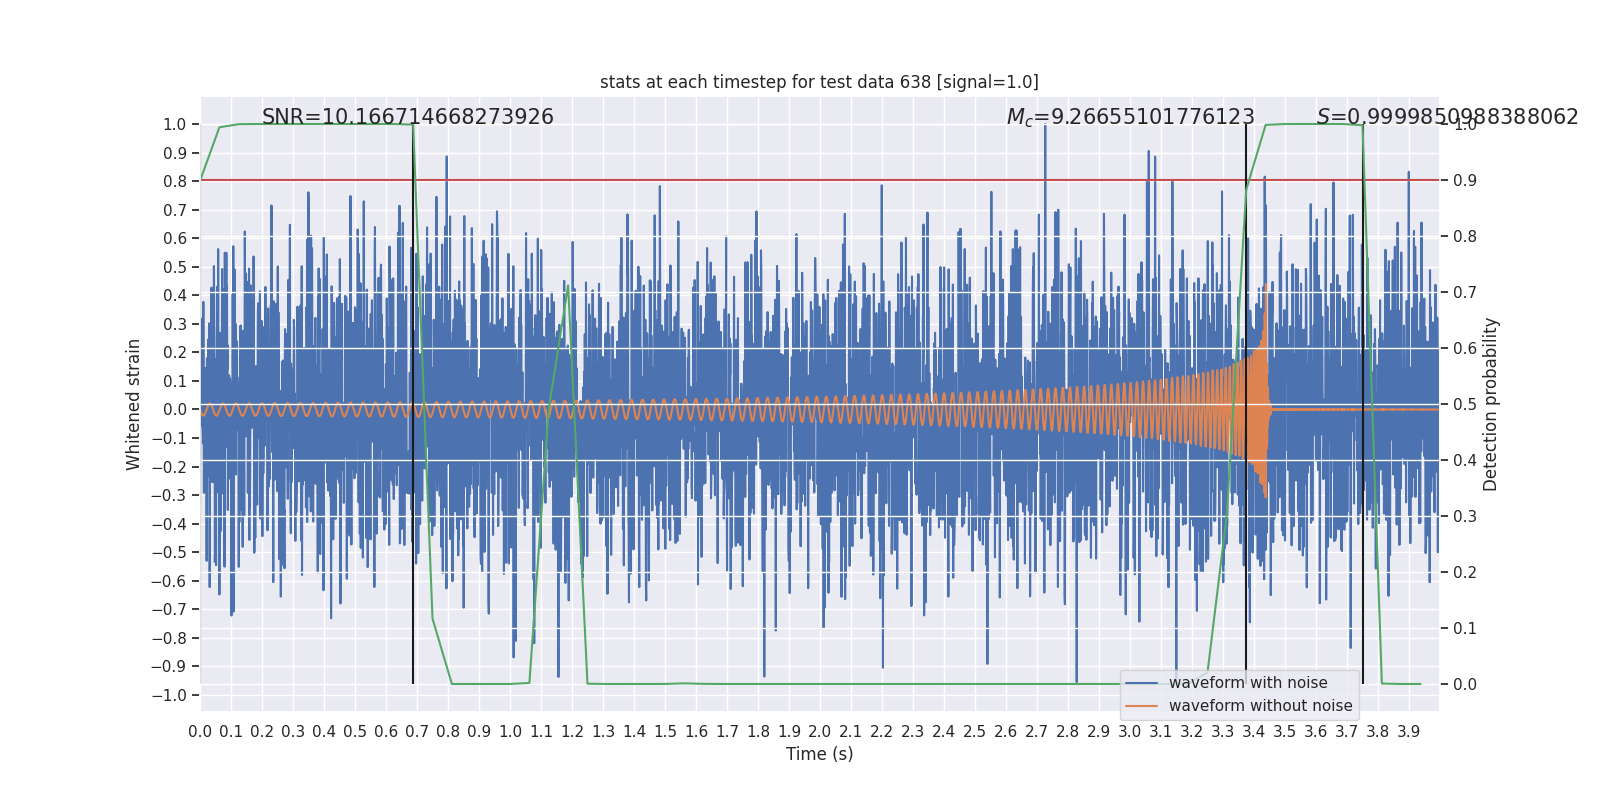
Task: Click the 2.0 tick on time axis
Action: (820, 731)
